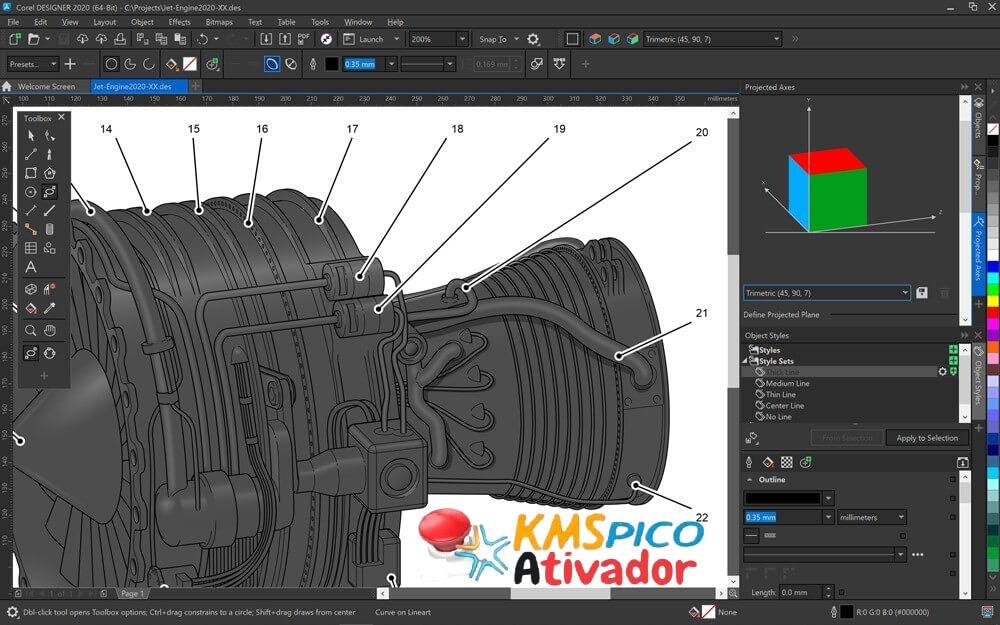Image resolution: width=1000 pixels, height=625 pixels.
Task: Toggle the checkbox next to line style dropdown
Action: coord(953,555)
